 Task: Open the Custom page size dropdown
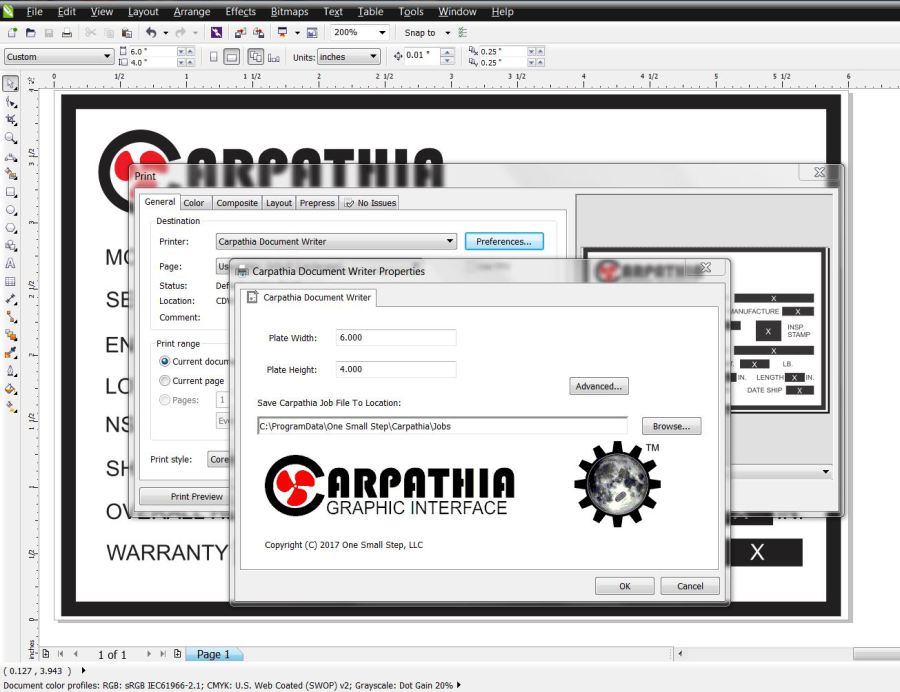[107, 56]
